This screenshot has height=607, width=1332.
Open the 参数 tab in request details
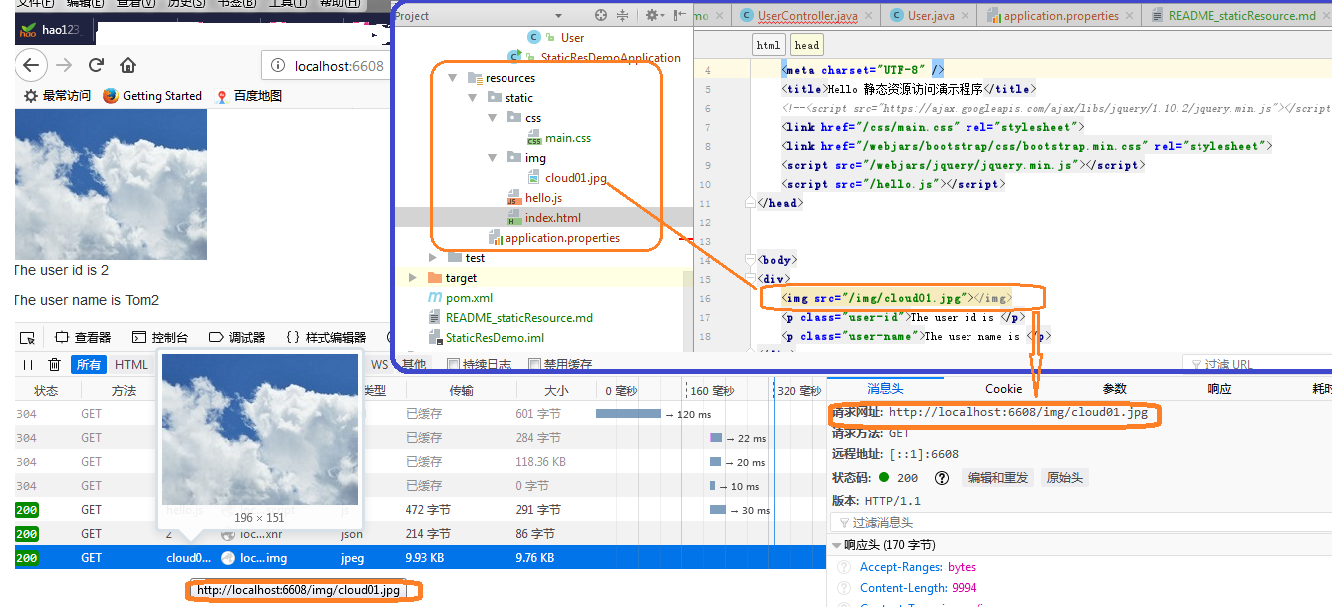click(1115, 389)
